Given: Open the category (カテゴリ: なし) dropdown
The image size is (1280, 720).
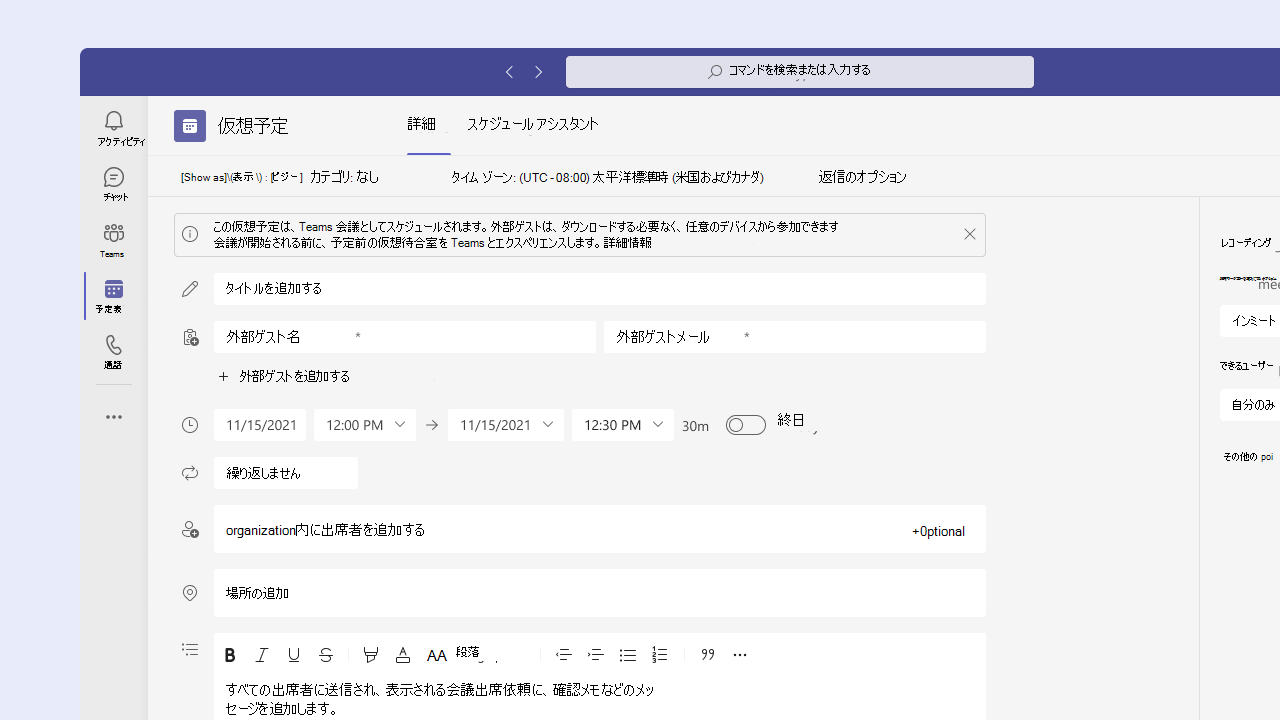Looking at the screenshot, I should point(344,177).
